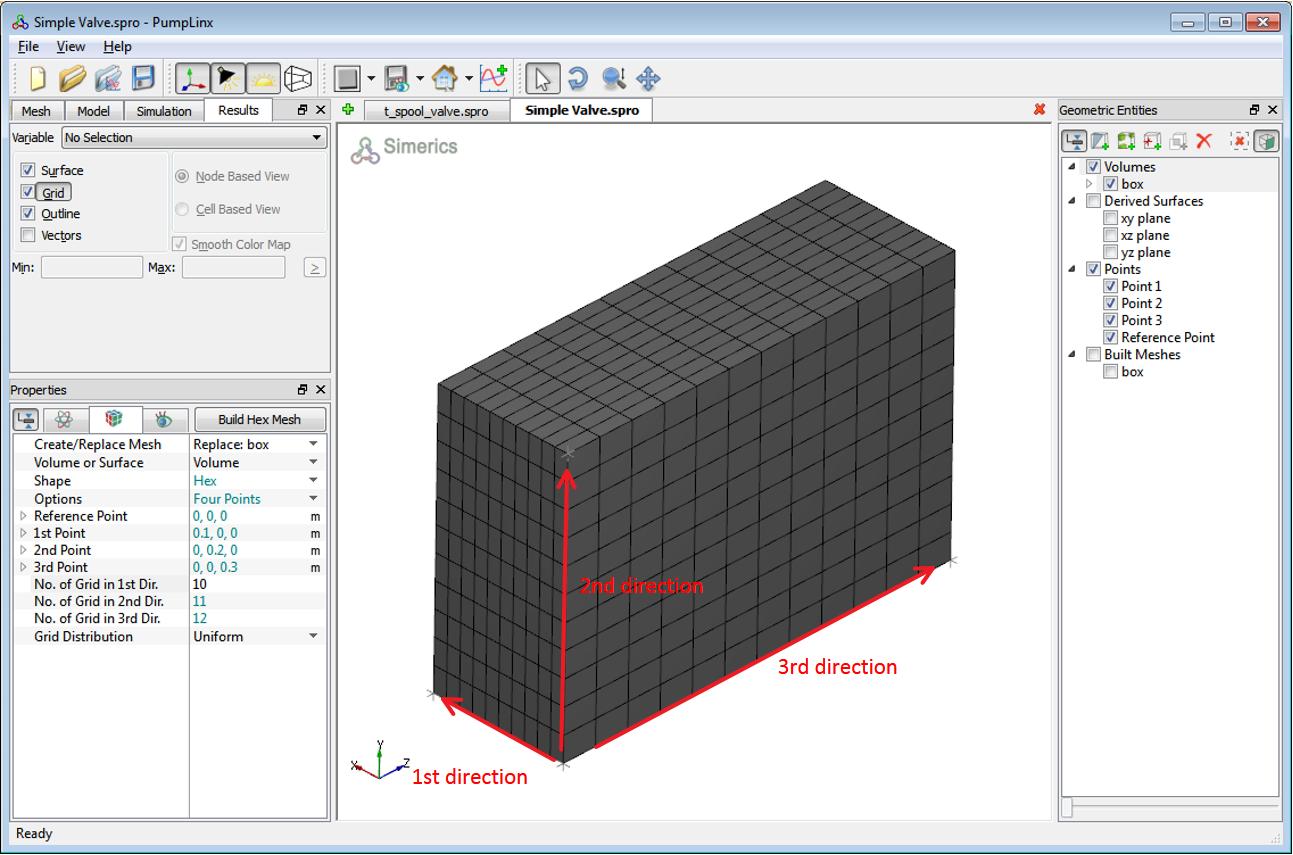Image resolution: width=1293 pixels, height=855 pixels.
Task: Expand the 1st Point property row
Action: click(23, 533)
